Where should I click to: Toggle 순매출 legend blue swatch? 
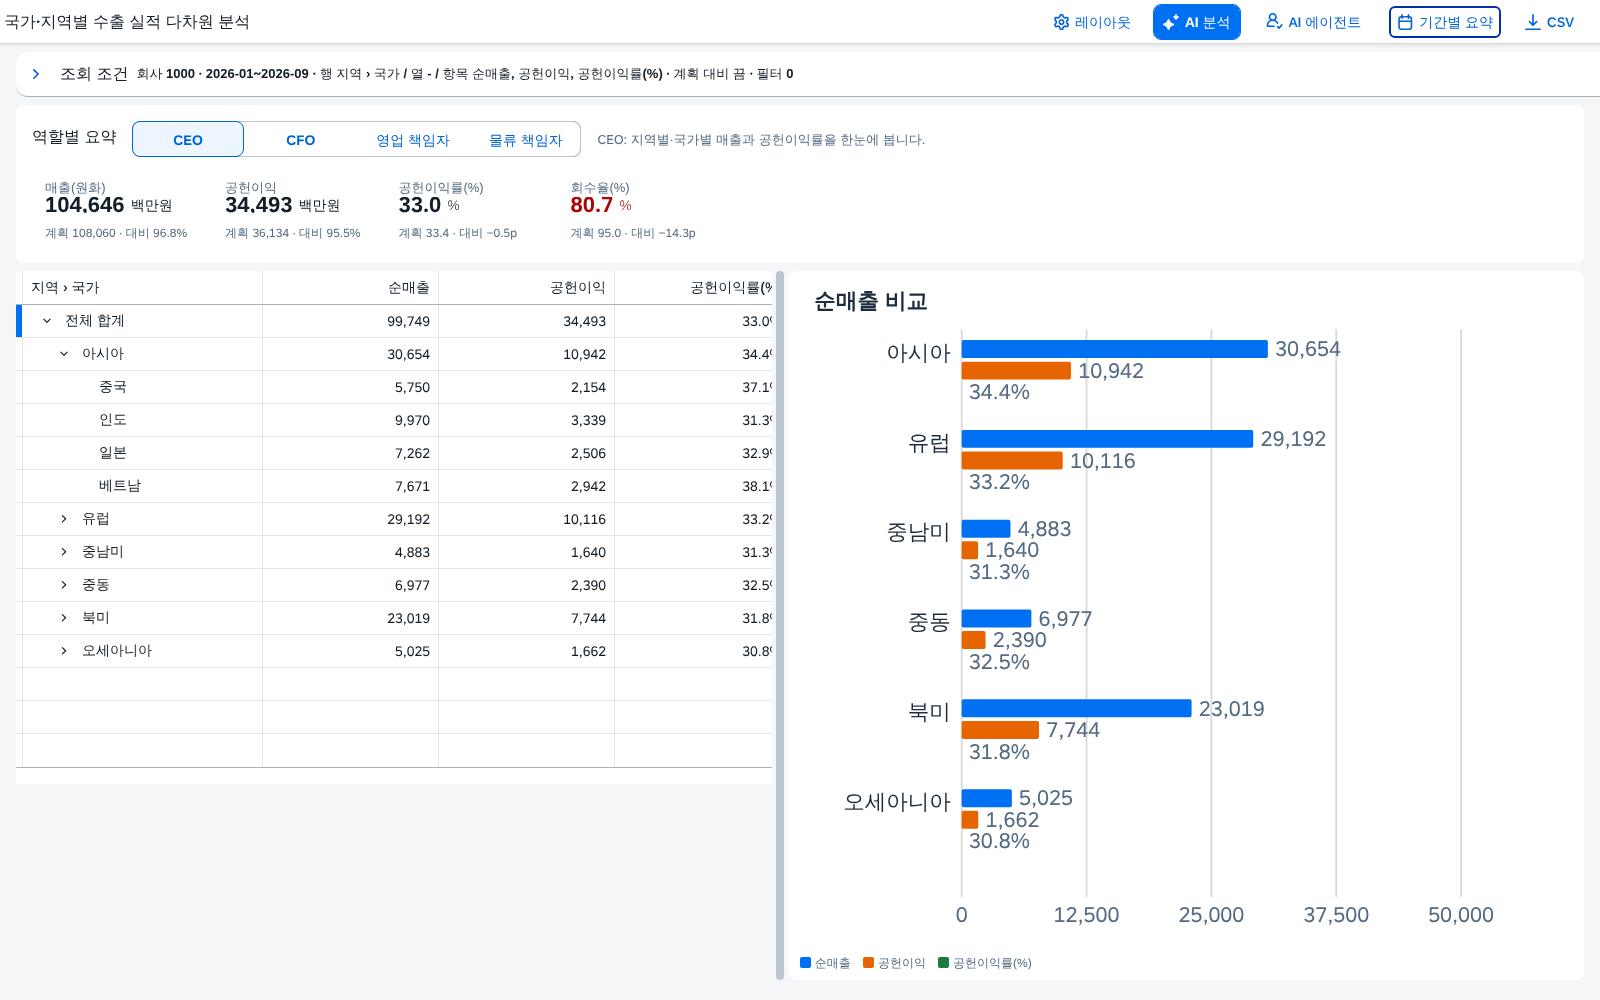[806, 963]
